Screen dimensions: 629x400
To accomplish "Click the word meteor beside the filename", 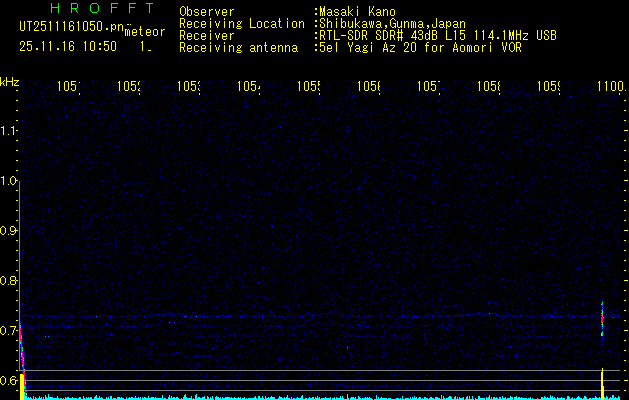I will [x=145, y=32].
